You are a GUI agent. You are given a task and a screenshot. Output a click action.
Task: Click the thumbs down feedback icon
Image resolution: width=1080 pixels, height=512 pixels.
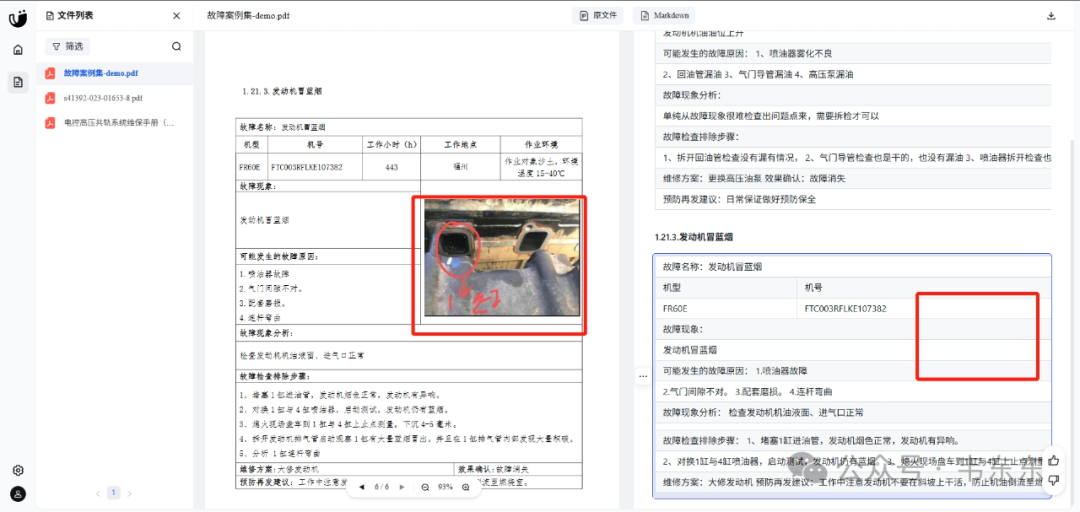tap(1054, 480)
